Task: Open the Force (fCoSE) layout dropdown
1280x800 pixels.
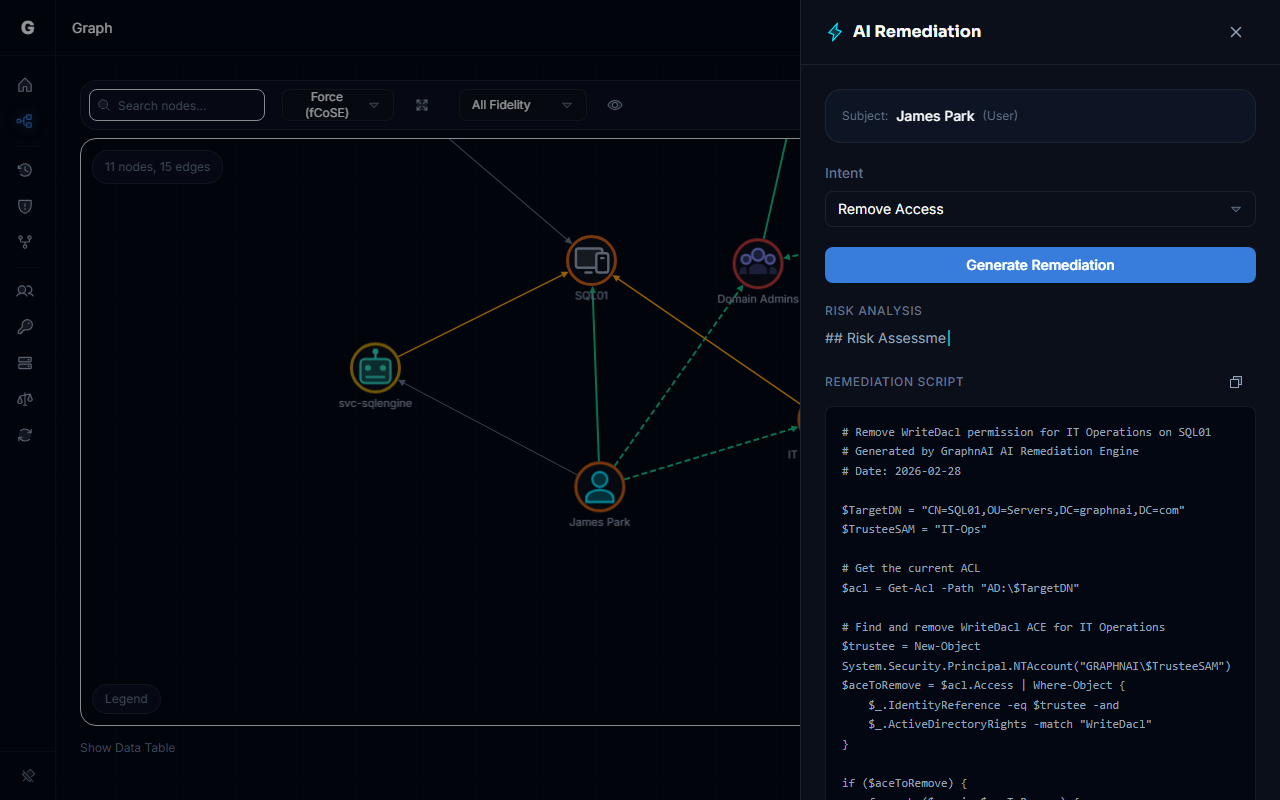Action: (338, 105)
